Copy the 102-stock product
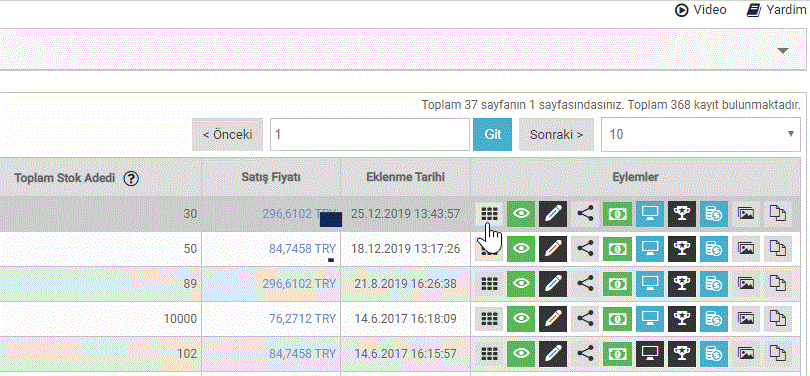 click(777, 354)
